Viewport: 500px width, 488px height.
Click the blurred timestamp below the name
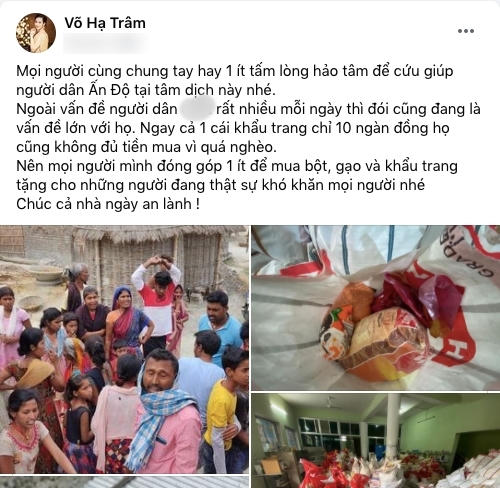[x=105, y=45]
